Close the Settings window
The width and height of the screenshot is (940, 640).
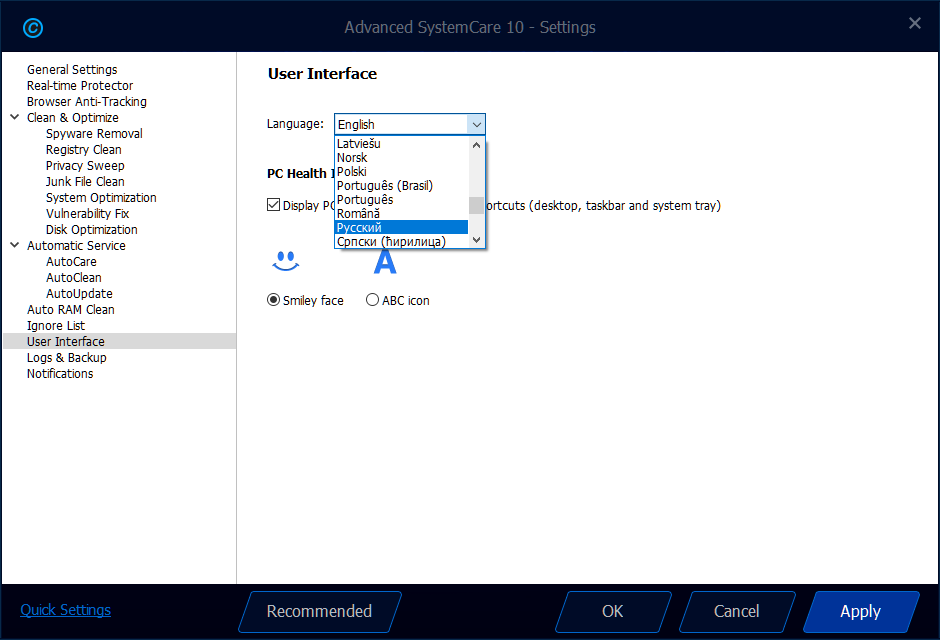tap(914, 23)
